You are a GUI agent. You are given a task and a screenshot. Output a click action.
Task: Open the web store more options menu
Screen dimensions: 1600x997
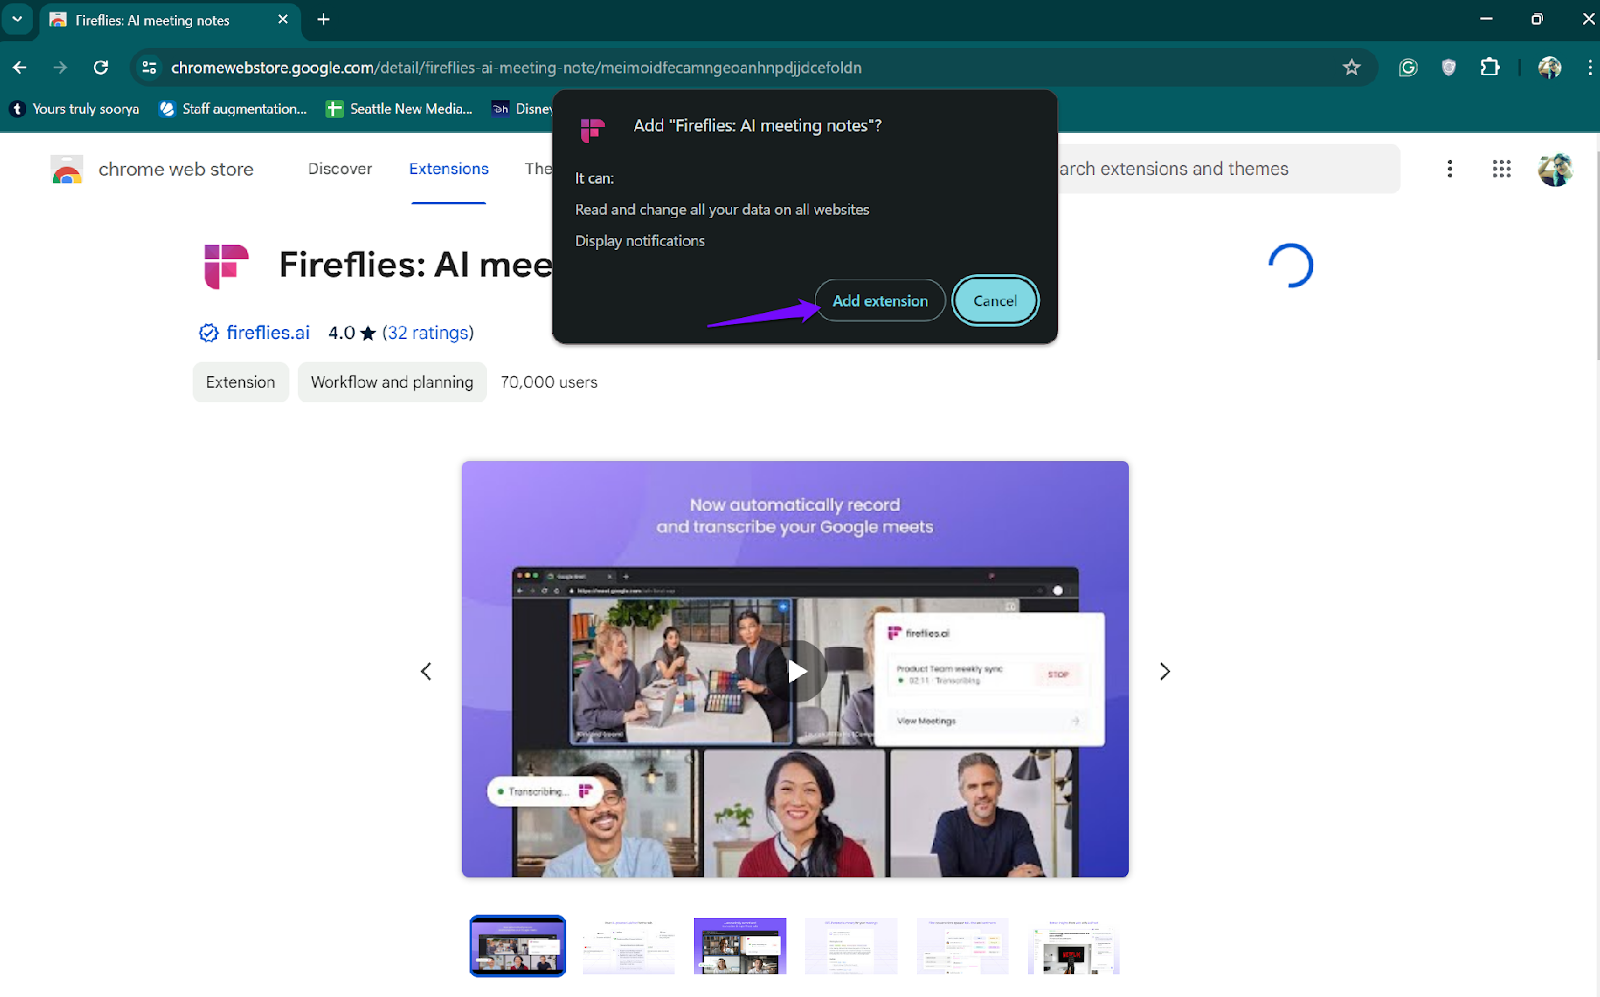point(1449,169)
